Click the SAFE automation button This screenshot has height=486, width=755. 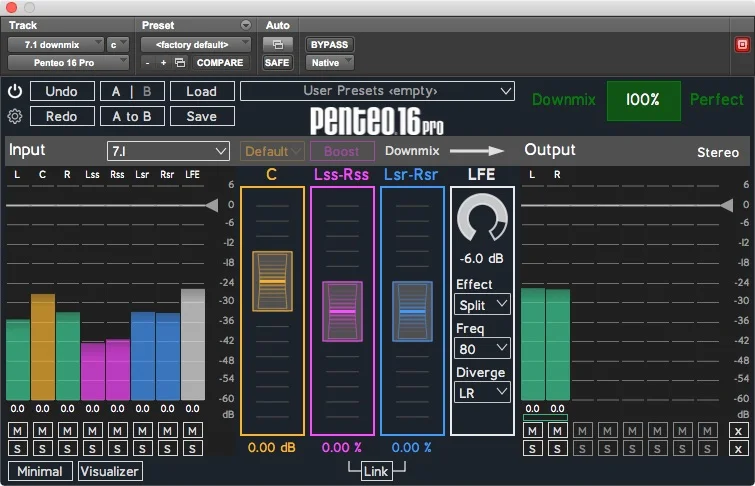tap(277, 63)
